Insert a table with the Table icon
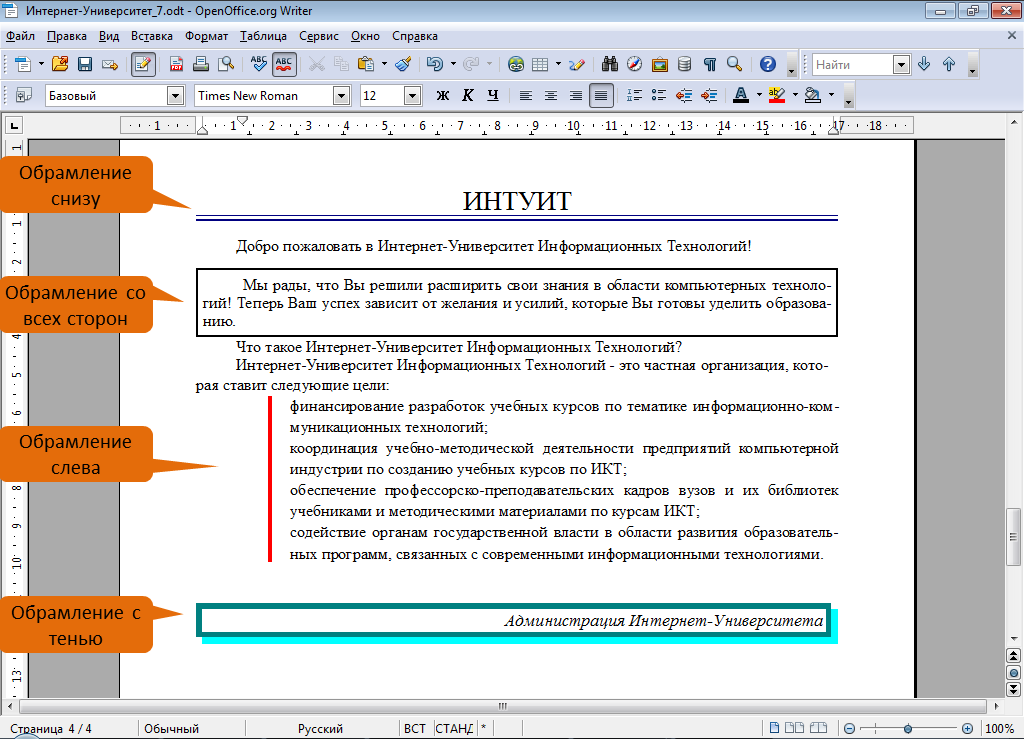Image resolution: width=1024 pixels, height=739 pixels. pos(540,64)
